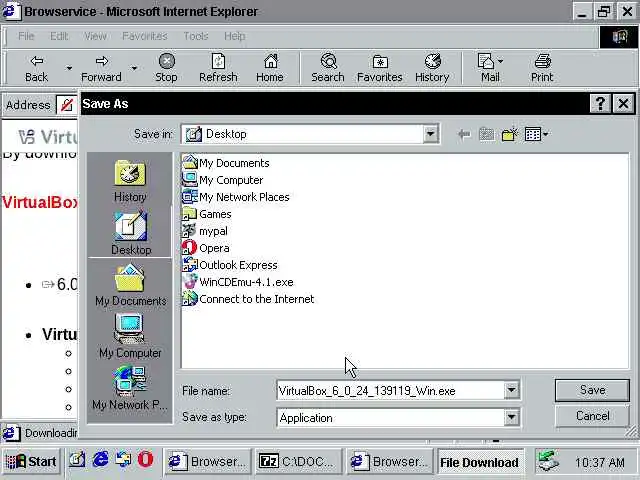Expand the Save as type dropdown

pos(511,418)
